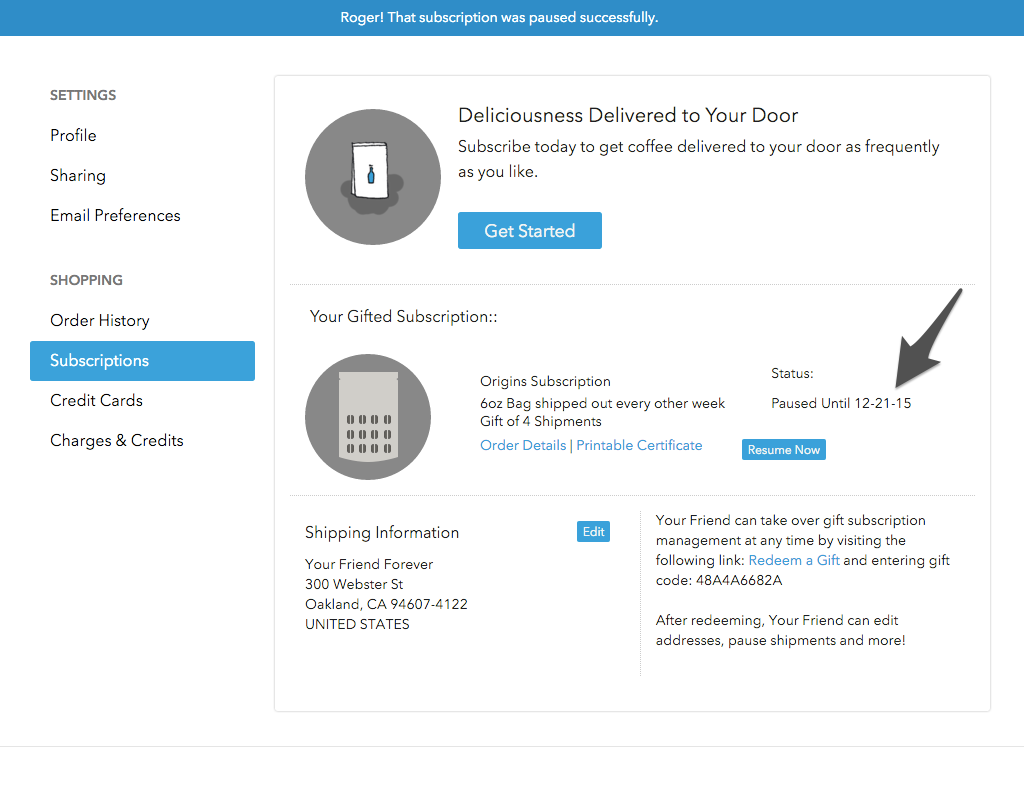Click the Origins Subscription bag icon

click(x=368, y=417)
